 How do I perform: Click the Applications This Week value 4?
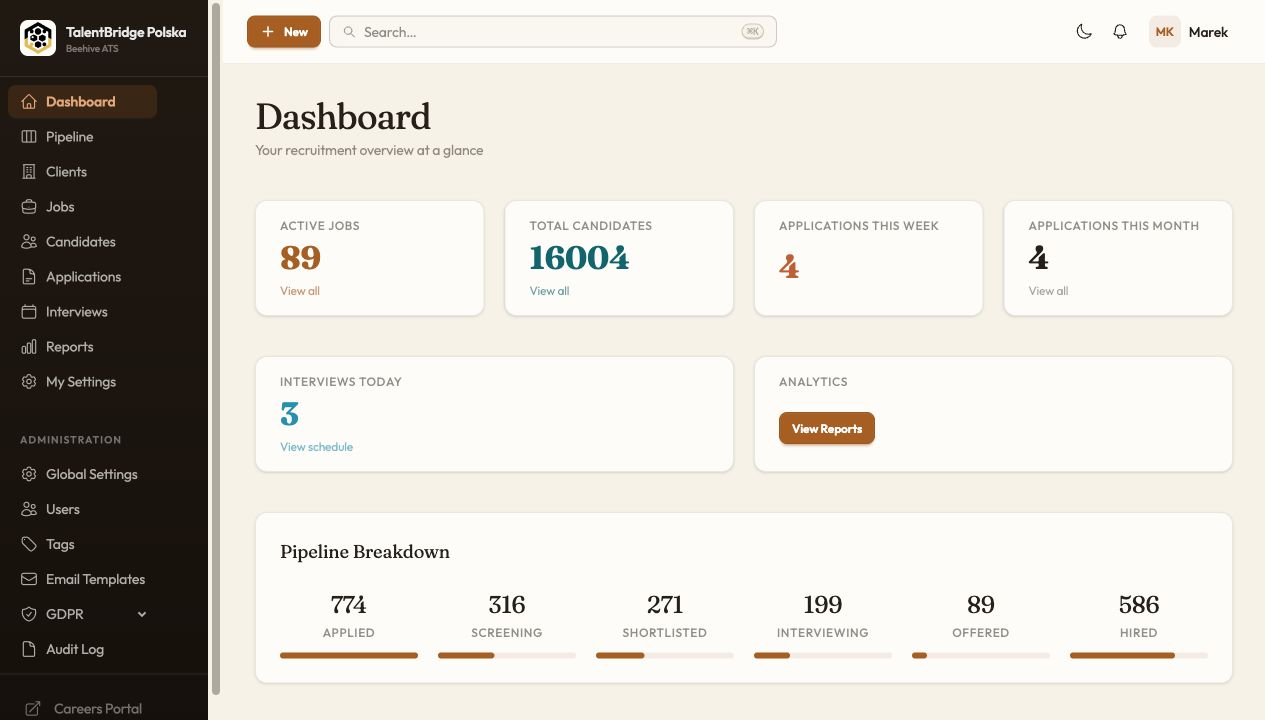point(789,266)
